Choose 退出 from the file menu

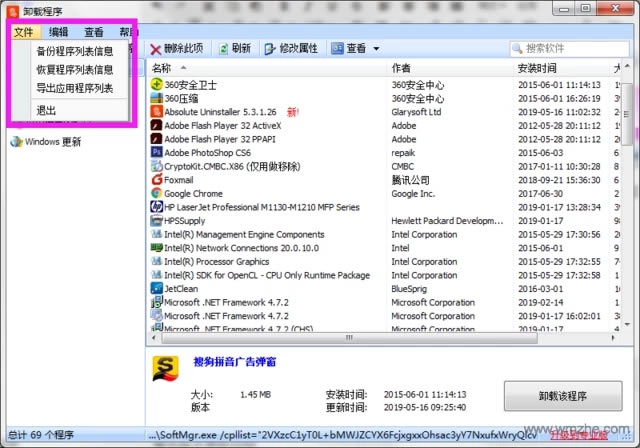point(46,110)
